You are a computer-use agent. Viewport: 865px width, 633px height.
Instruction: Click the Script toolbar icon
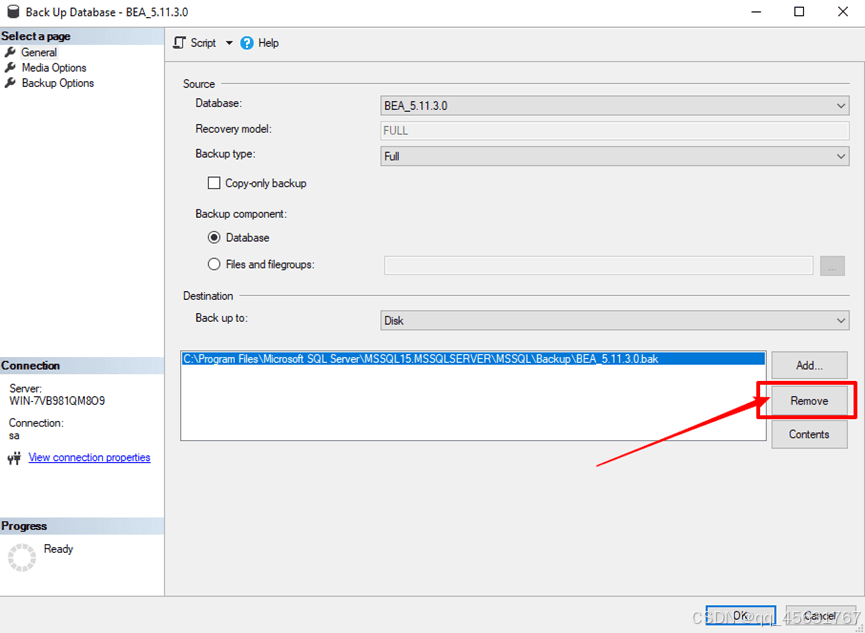[x=180, y=43]
